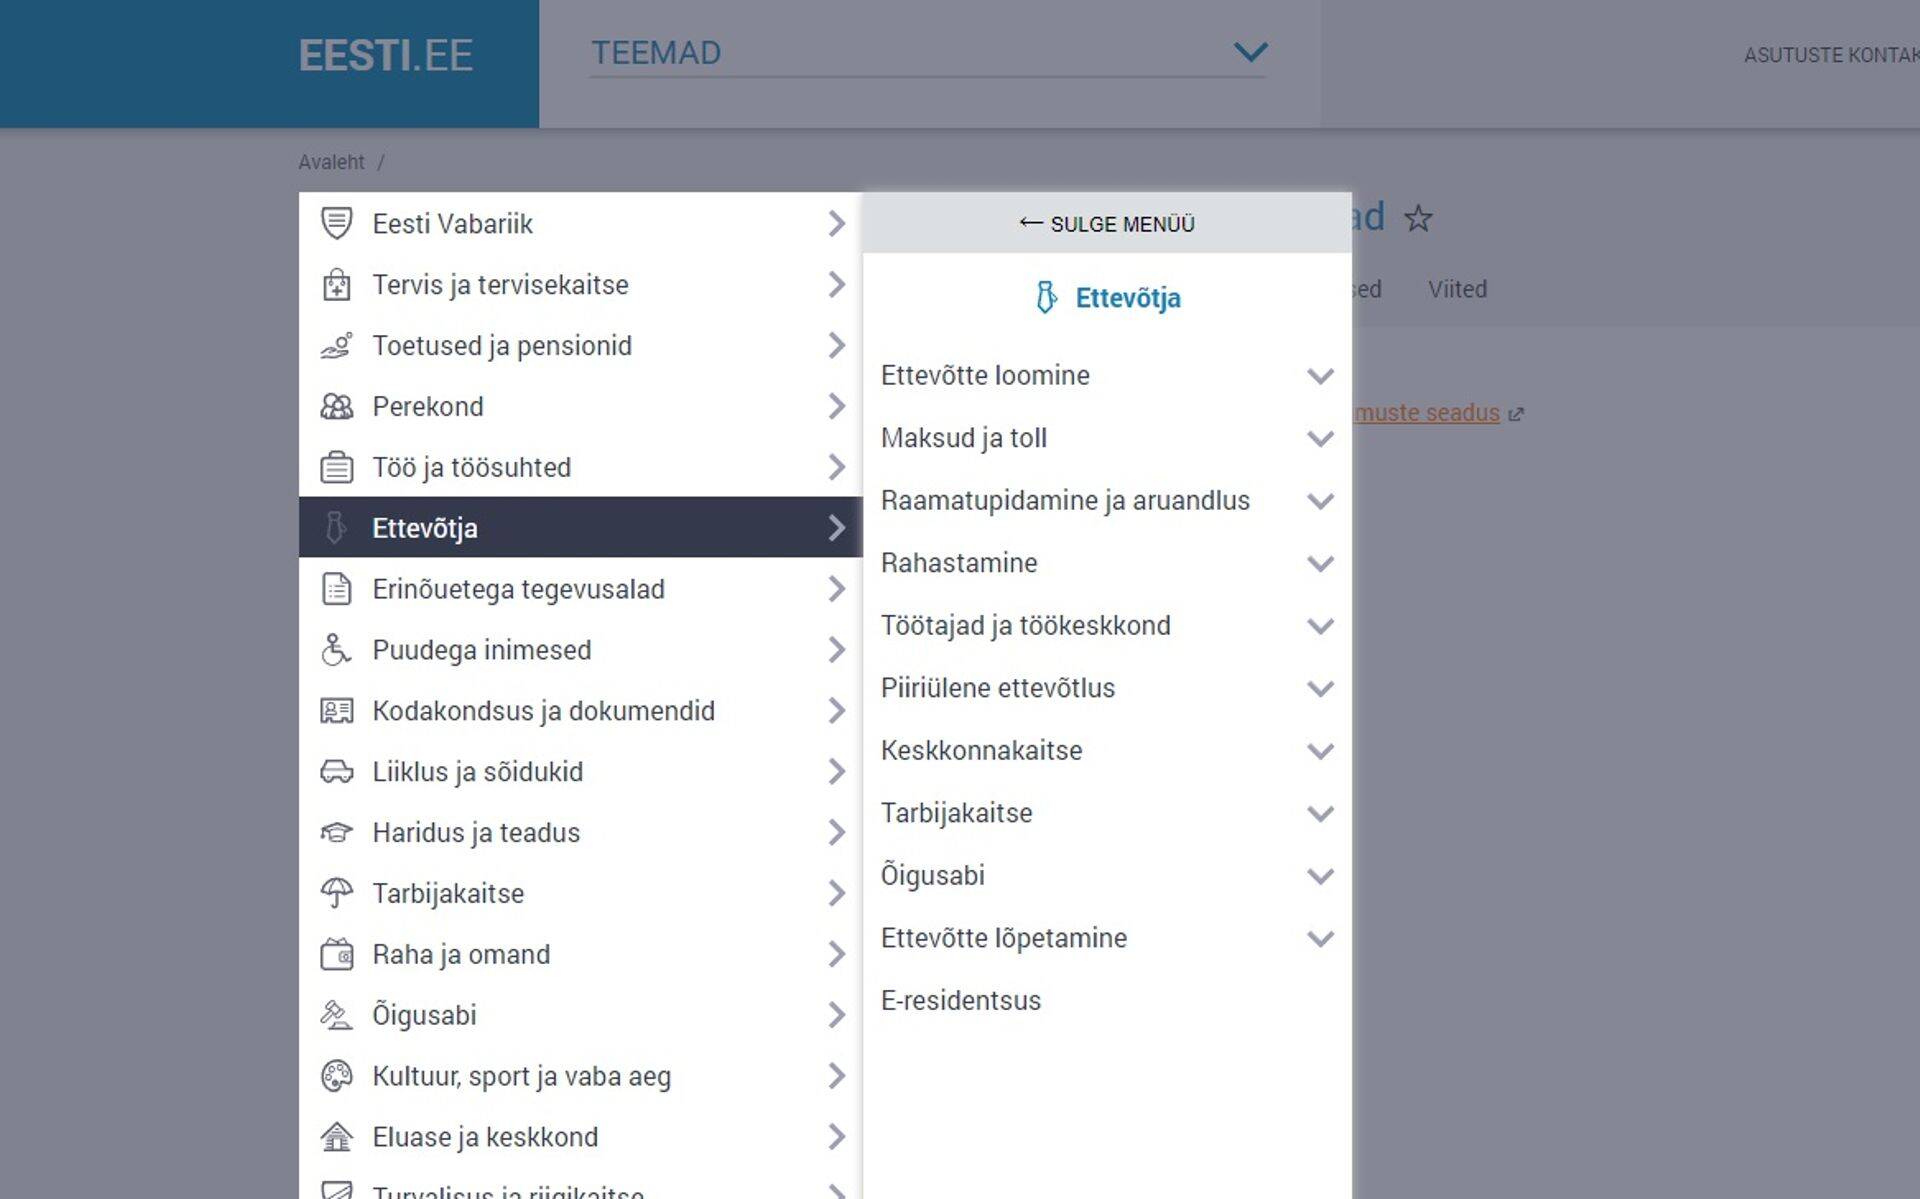Expand the Maksud ja toll section
Viewport: 1920px width, 1199px height.
tap(1320, 439)
